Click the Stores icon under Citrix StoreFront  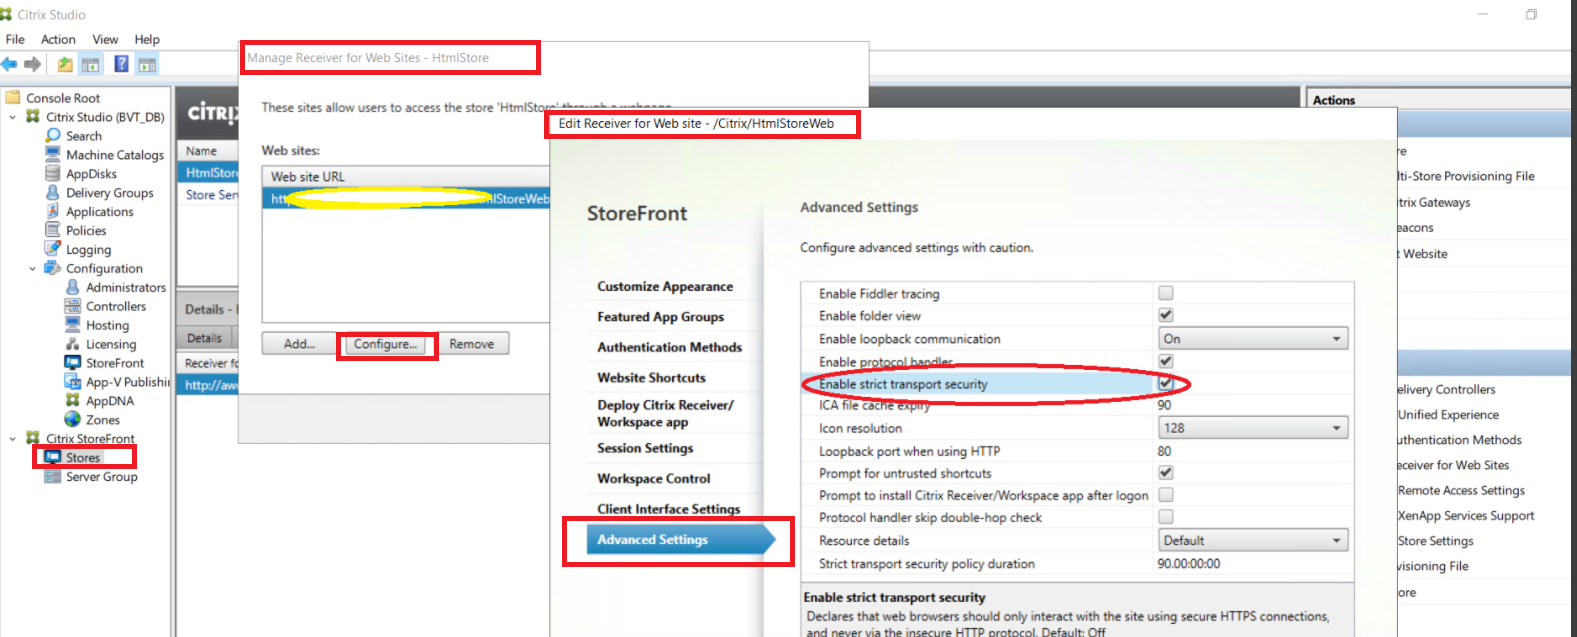tap(53, 457)
